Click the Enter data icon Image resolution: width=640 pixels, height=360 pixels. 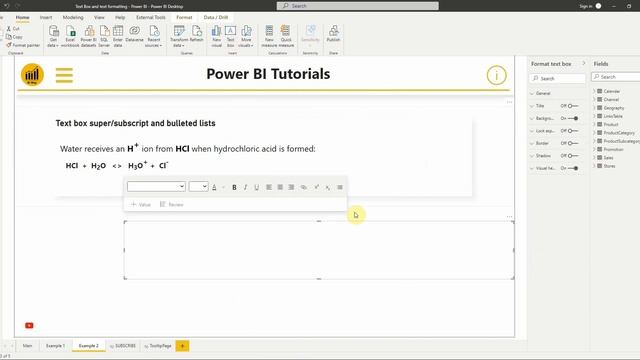(x=118, y=36)
